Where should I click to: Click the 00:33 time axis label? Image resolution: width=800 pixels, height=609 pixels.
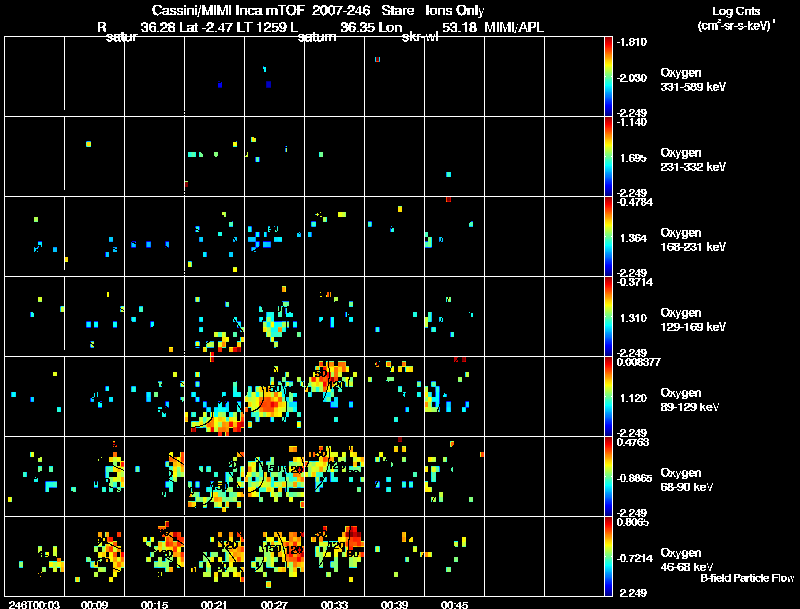pyautogui.click(x=334, y=605)
